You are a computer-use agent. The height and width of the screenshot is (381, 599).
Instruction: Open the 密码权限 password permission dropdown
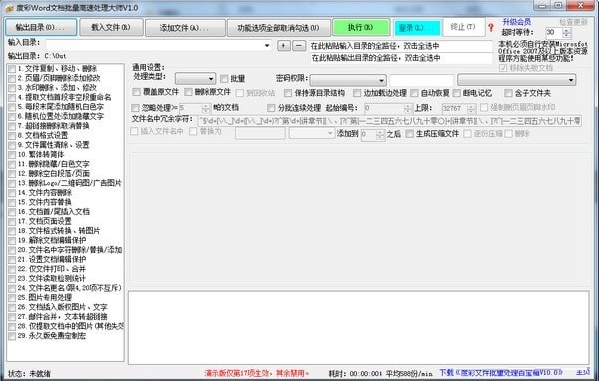point(348,80)
